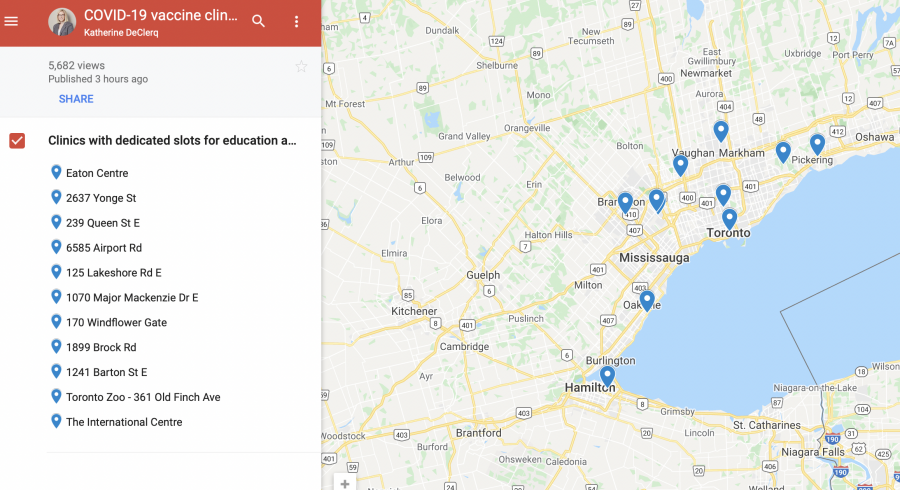This screenshot has width=900, height=490.
Task: Click the search magnifier icon
Action: (258, 21)
